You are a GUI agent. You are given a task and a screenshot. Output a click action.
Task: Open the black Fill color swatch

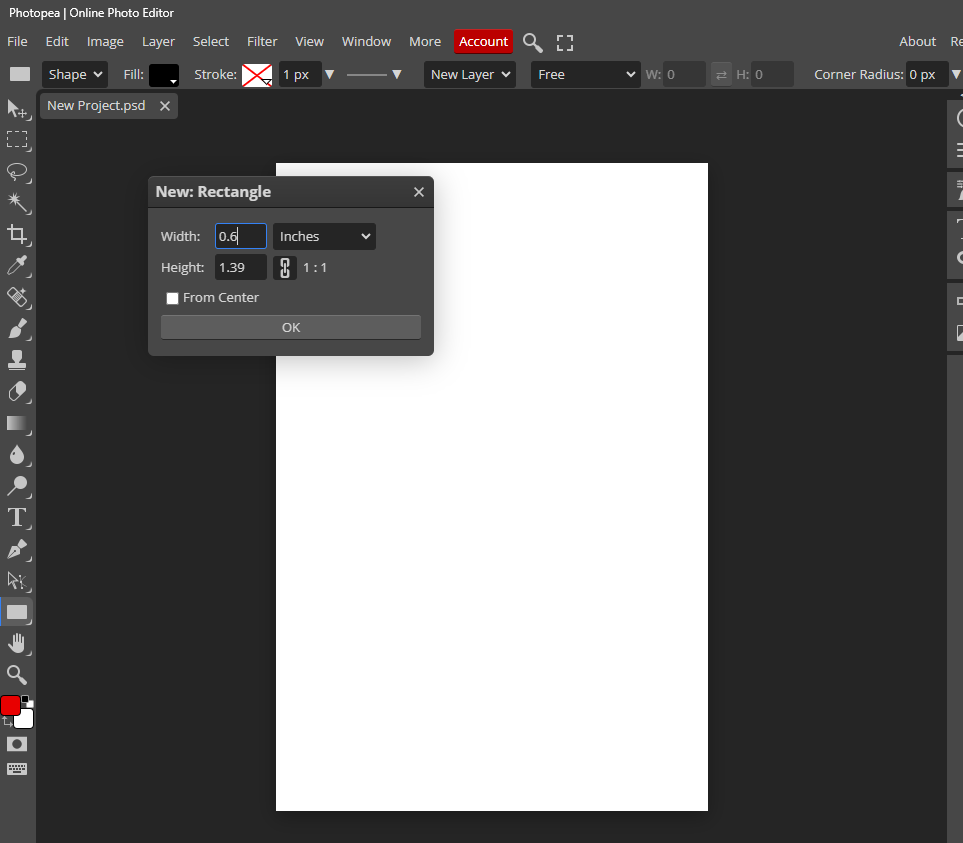163,75
